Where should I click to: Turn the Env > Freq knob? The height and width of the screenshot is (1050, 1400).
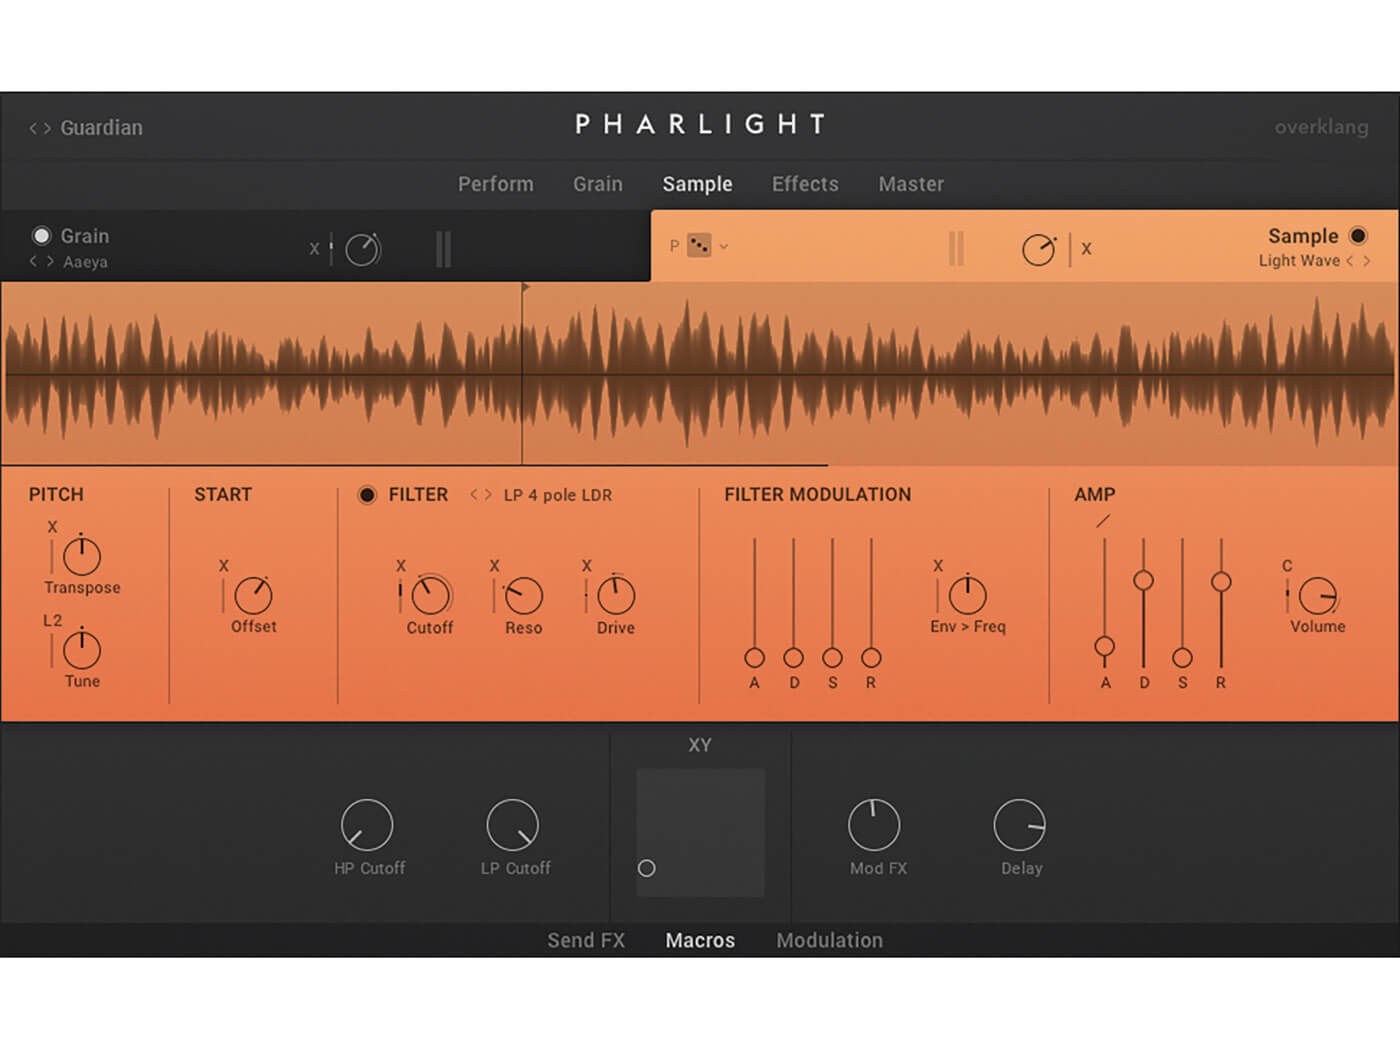[x=966, y=596]
